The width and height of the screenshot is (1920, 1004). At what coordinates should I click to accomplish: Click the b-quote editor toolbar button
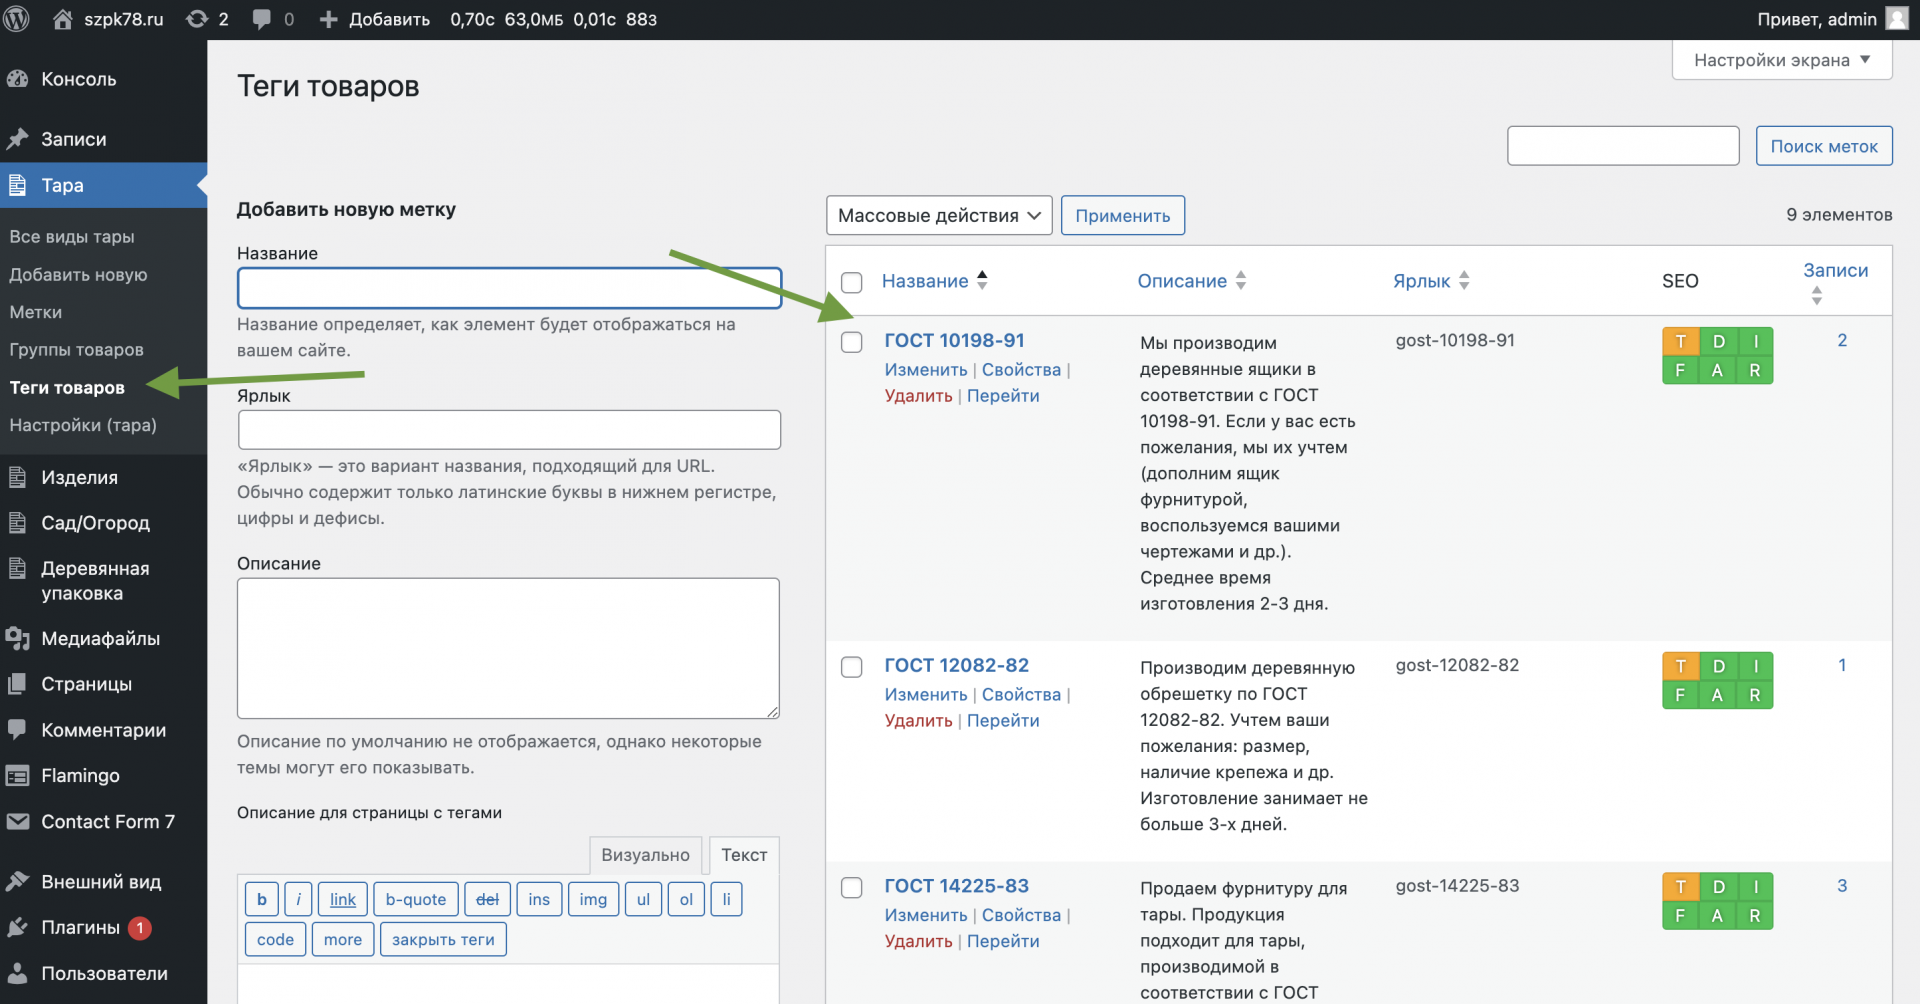[x=416, y=899]
